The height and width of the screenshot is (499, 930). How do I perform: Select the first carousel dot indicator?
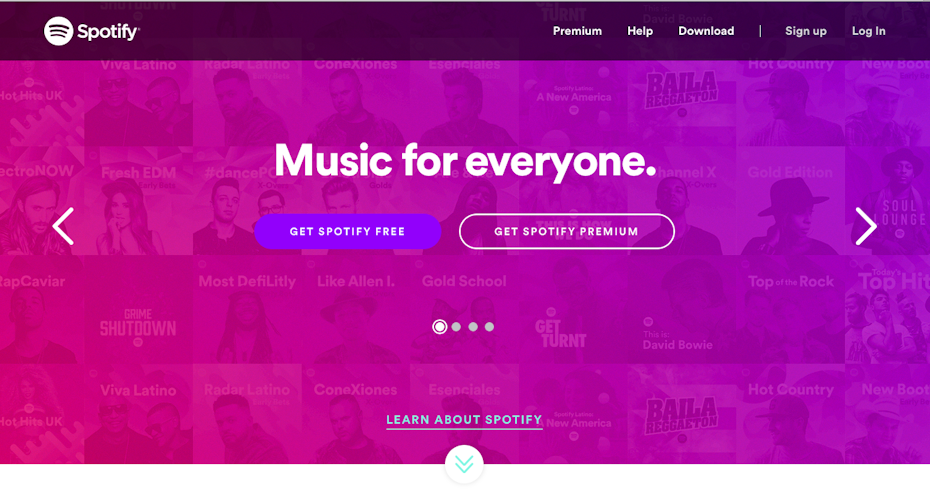click(439, 327)
